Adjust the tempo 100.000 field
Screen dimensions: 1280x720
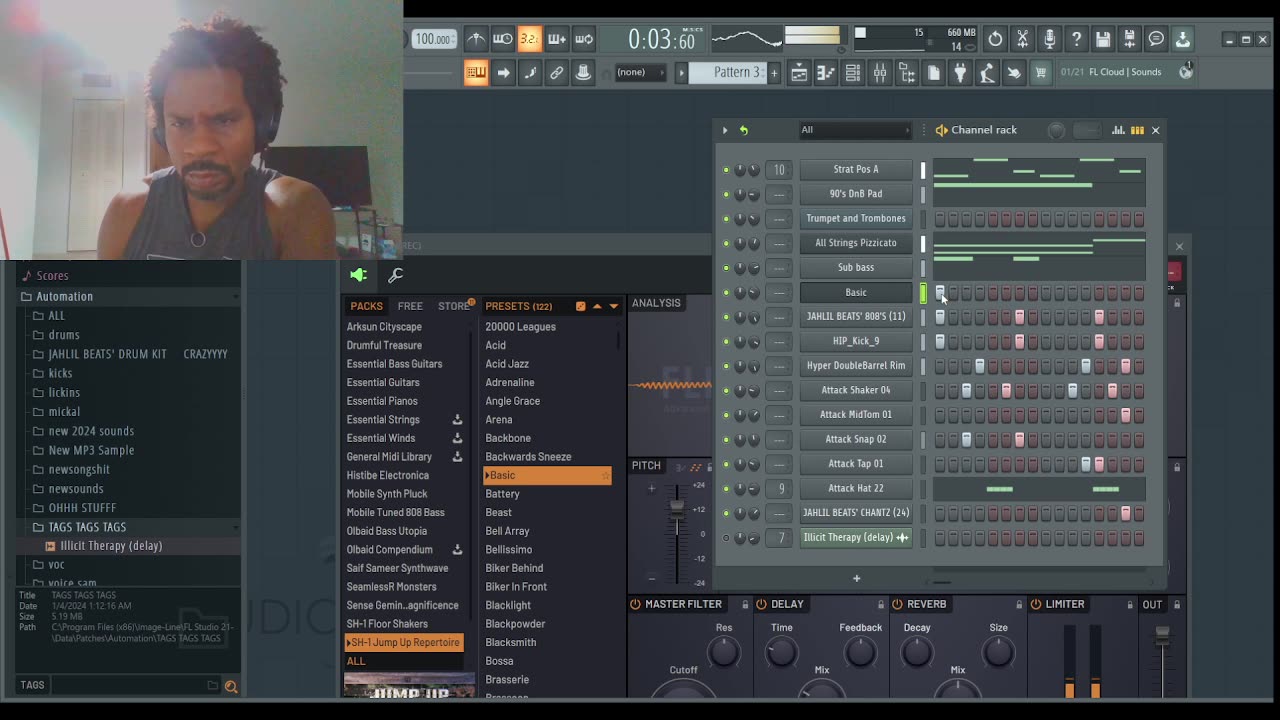(433, 39)
